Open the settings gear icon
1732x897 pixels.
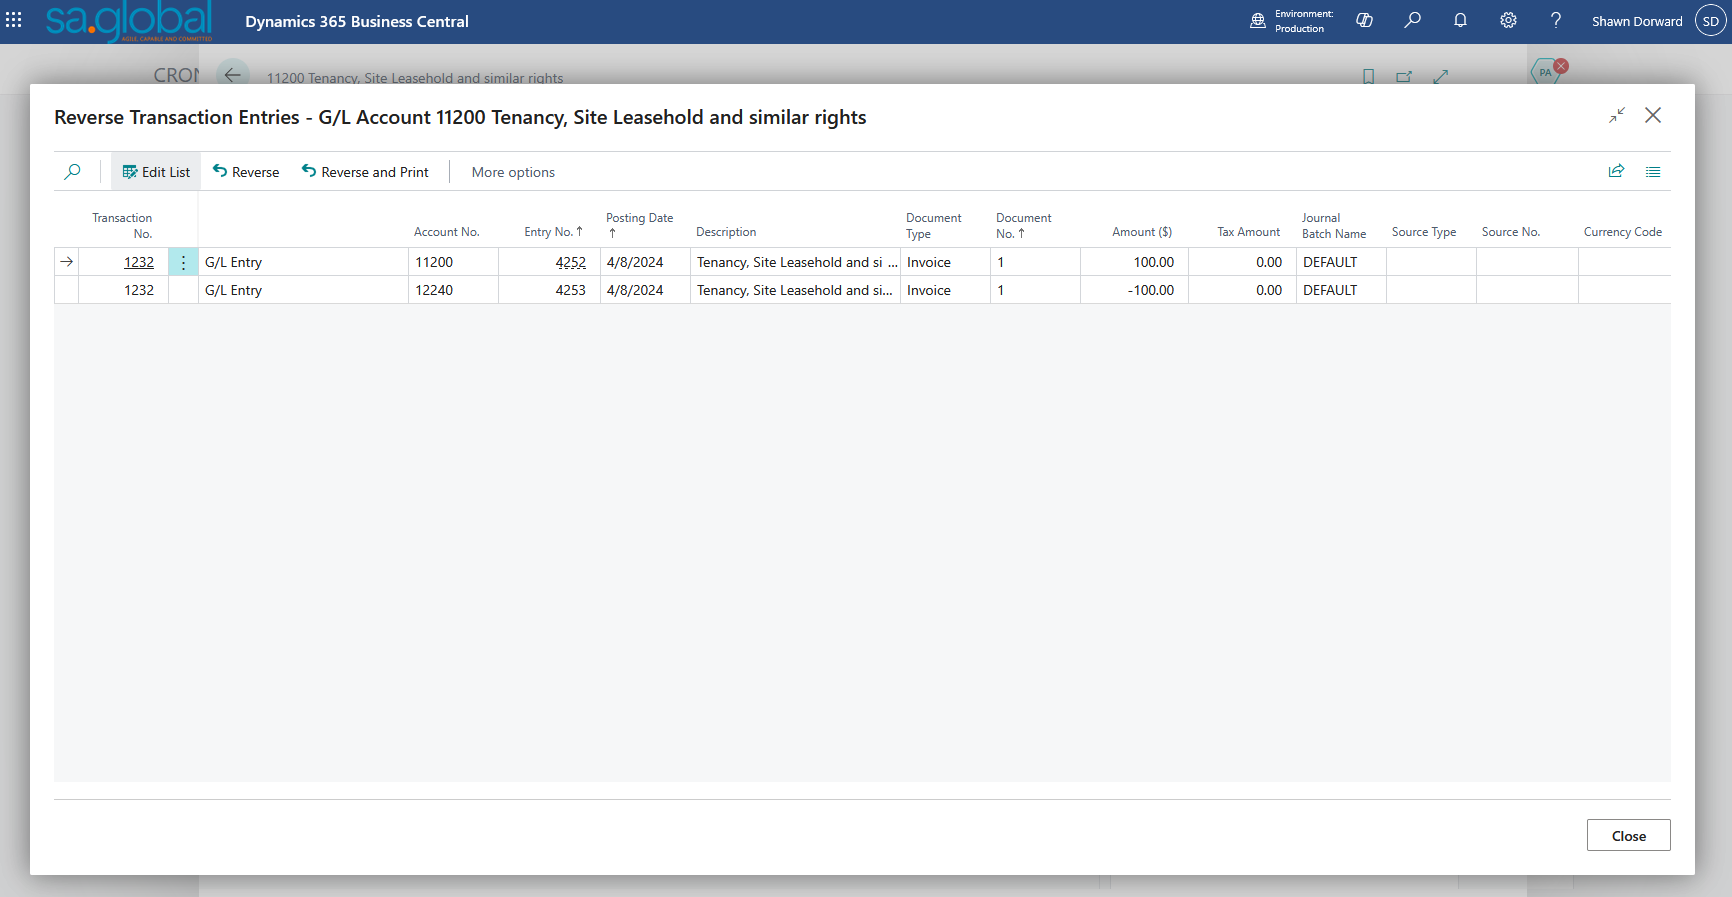click(x=1508, y=20)
